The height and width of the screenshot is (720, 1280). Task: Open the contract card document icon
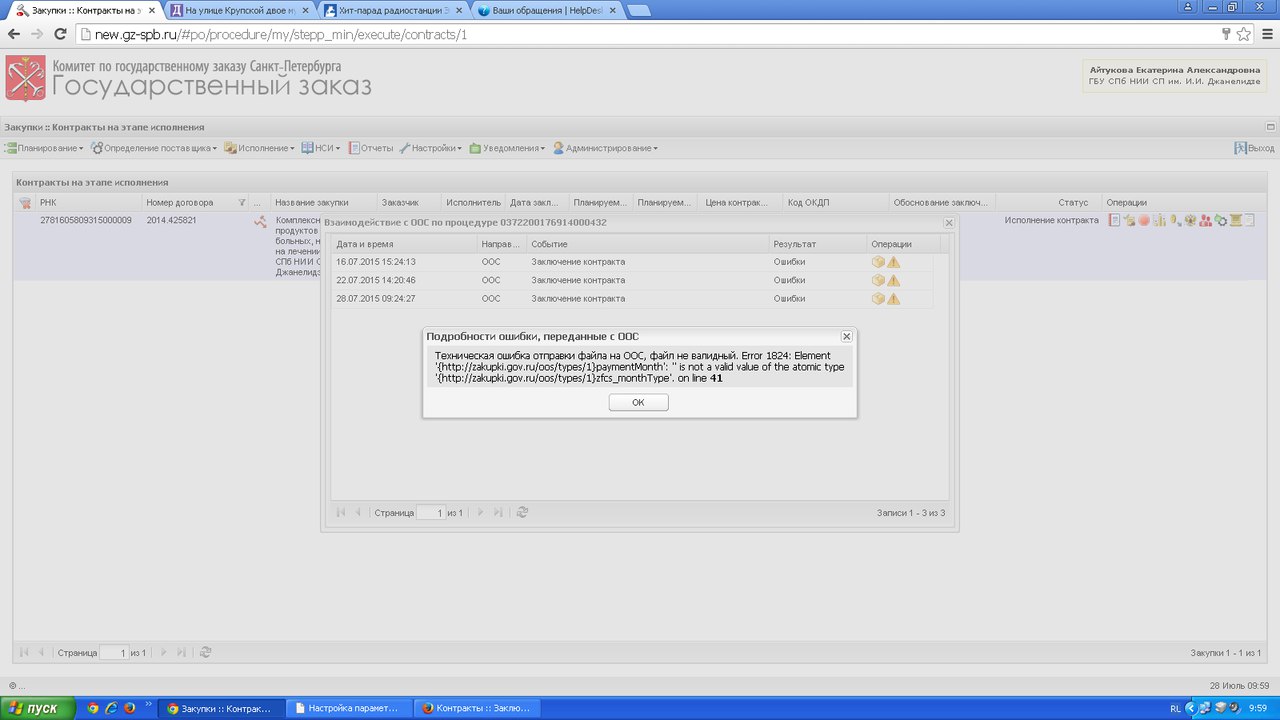1114,220
